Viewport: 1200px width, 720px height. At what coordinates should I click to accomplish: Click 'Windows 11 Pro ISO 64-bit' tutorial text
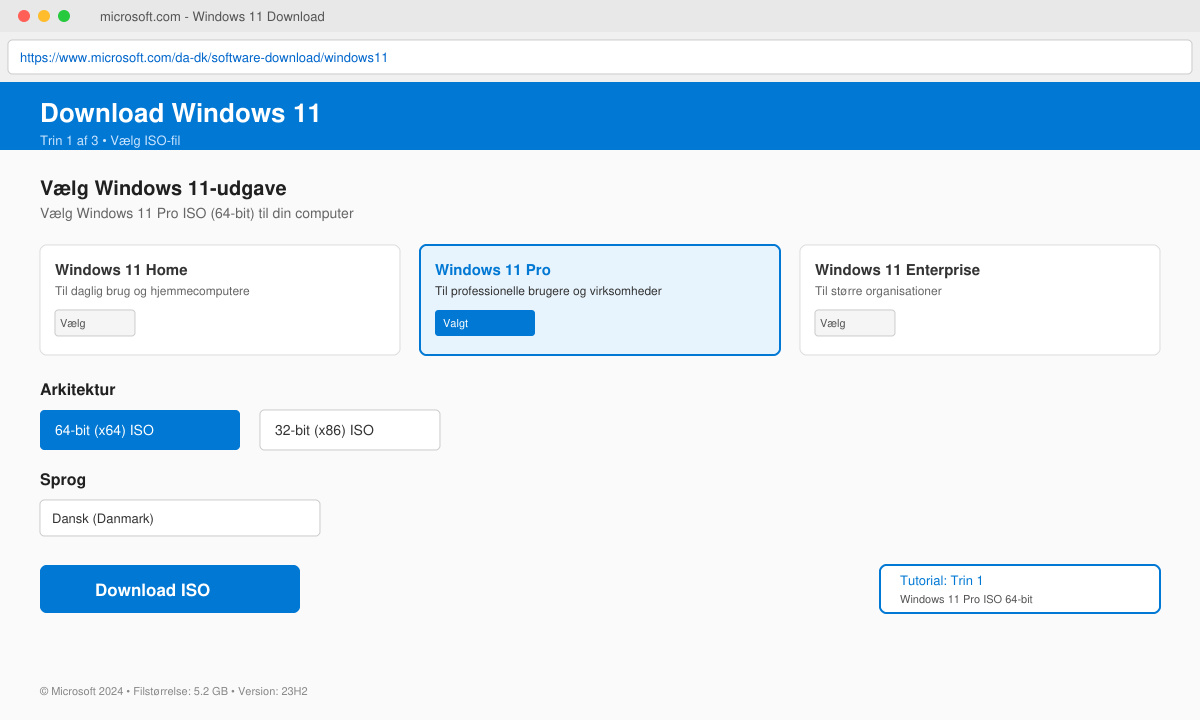(966, 600)
